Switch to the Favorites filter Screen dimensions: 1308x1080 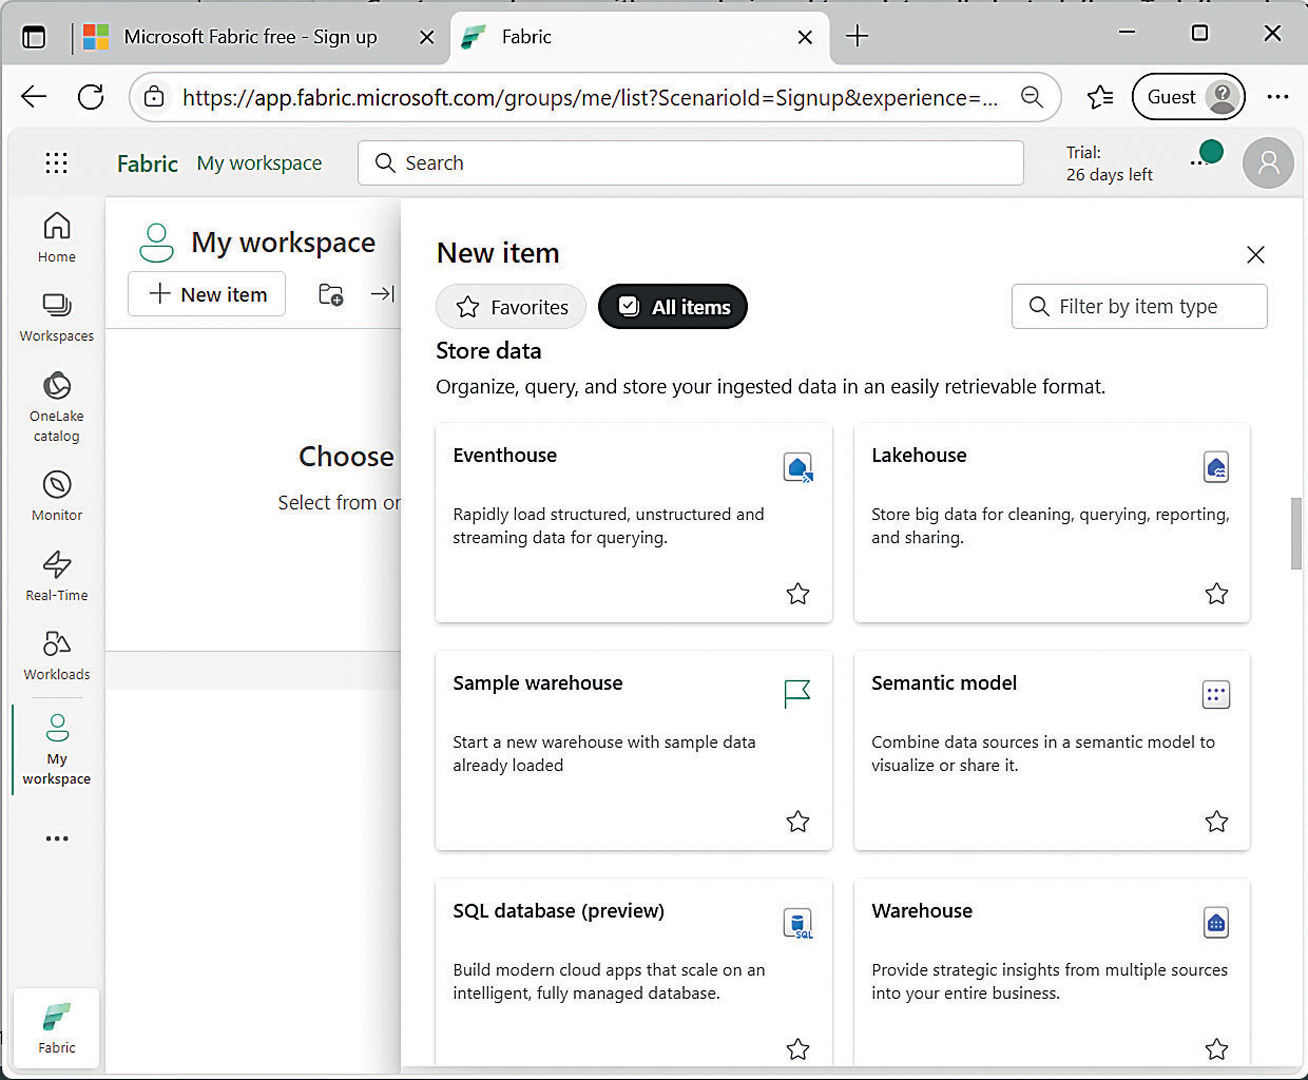pyautogui.click(x=511, y=307)
